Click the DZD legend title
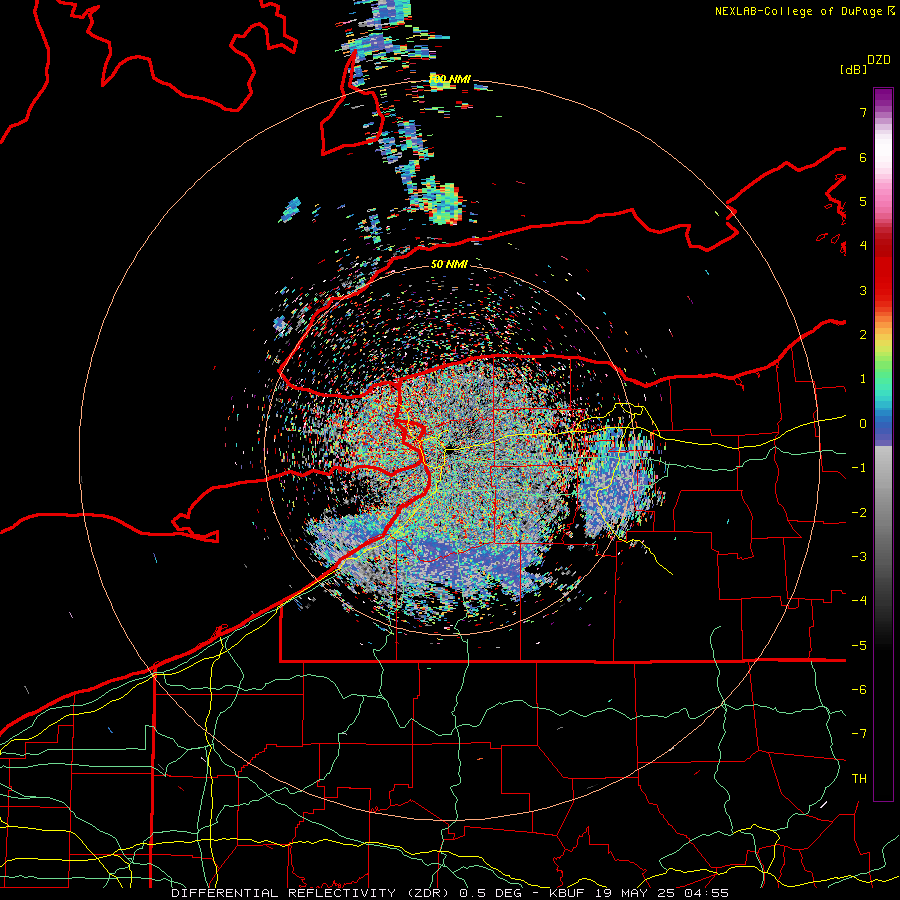 [x=879, y=60]
